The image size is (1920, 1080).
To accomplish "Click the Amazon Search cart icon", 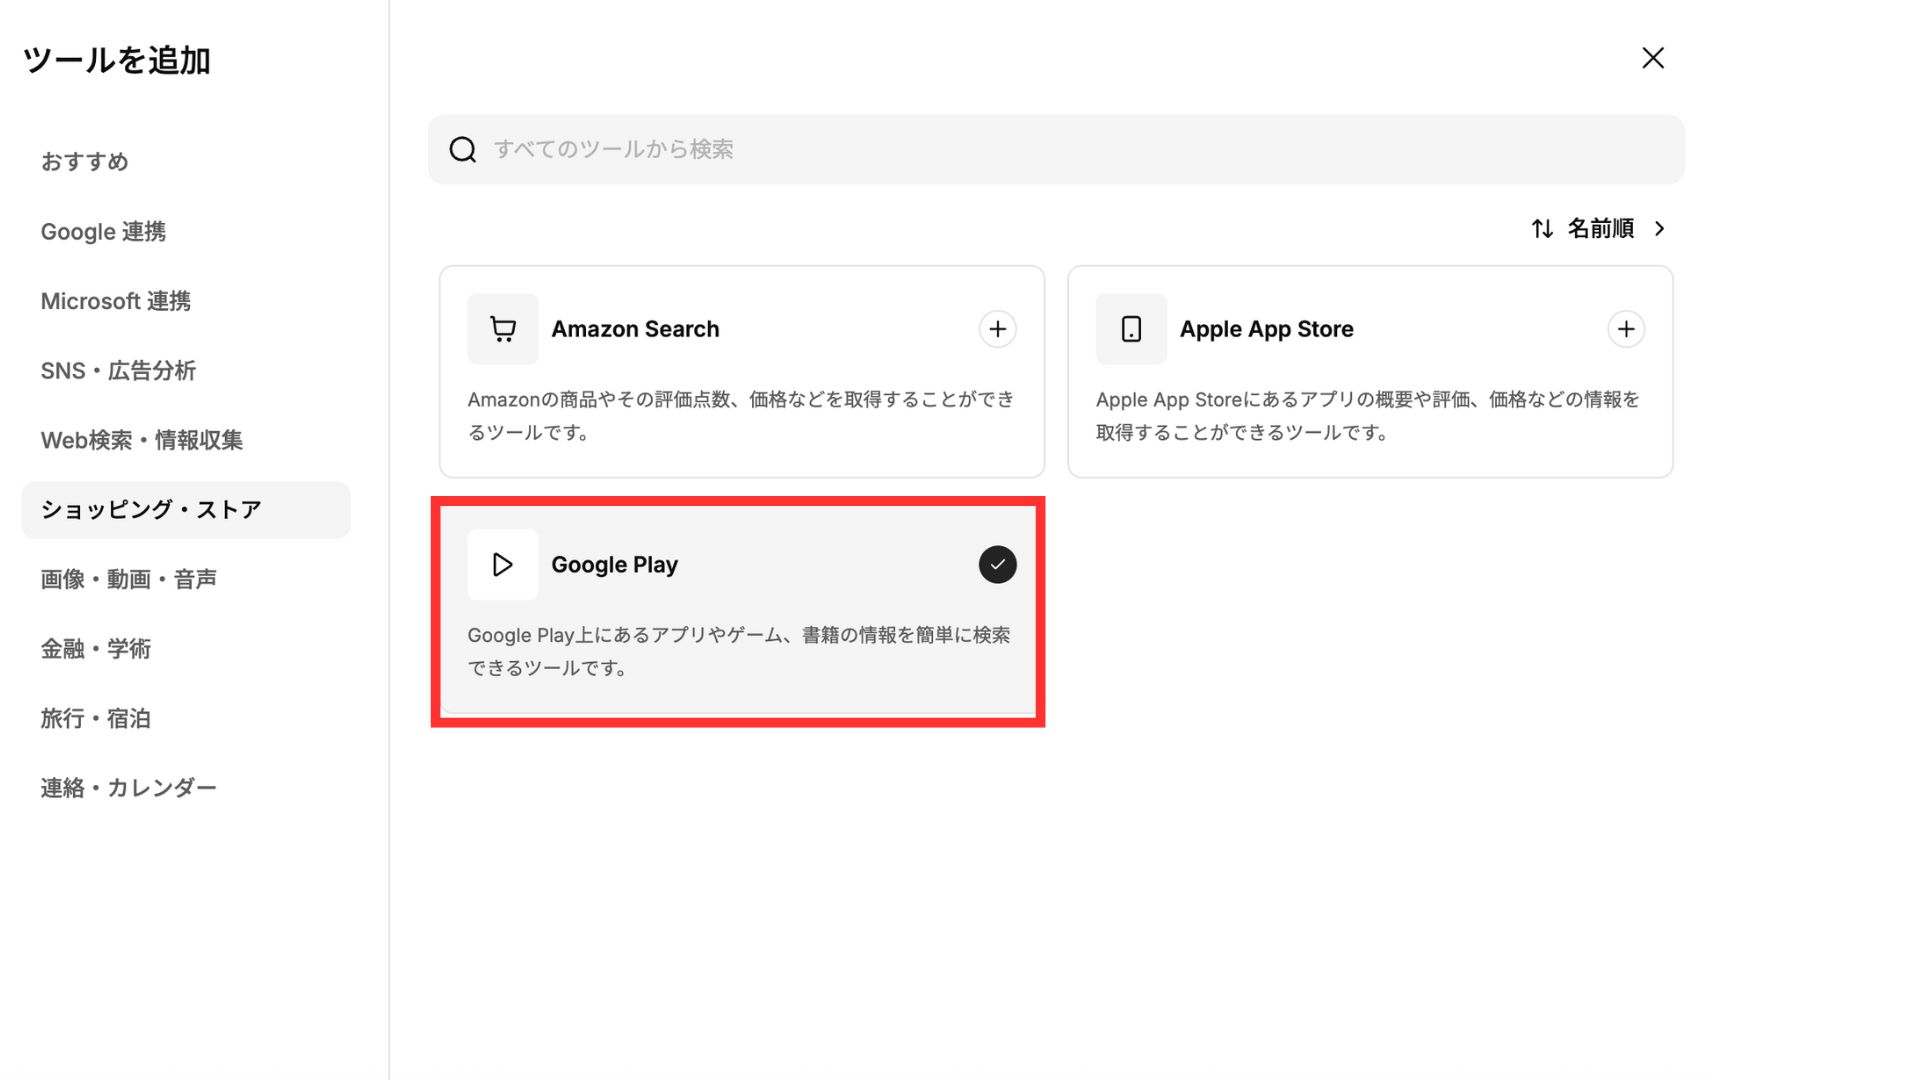I will (x=502, y=329).
